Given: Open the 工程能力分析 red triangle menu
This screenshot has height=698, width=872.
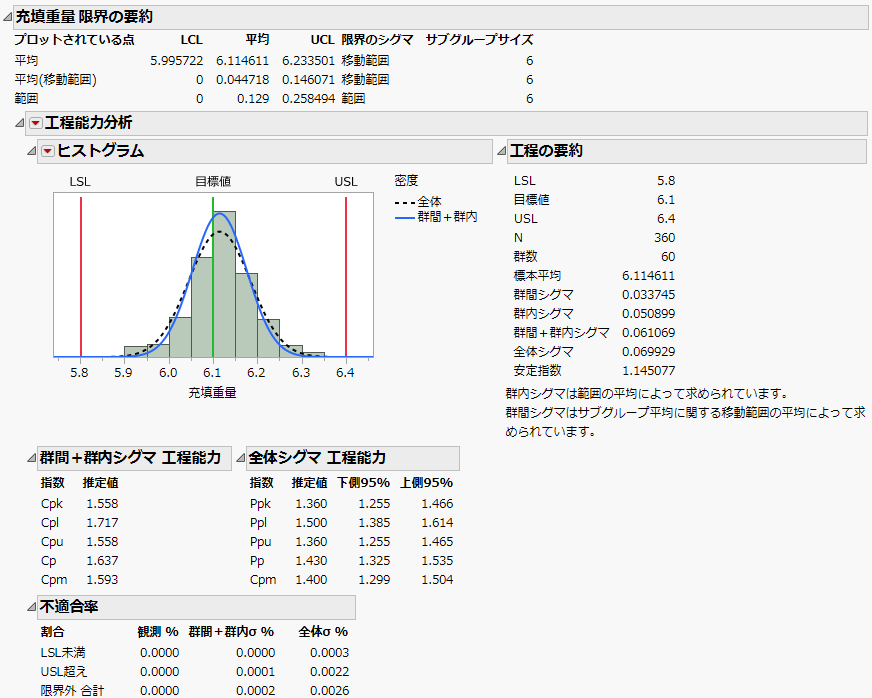Looking at the screenshot, I should click(x=36, y=123).
